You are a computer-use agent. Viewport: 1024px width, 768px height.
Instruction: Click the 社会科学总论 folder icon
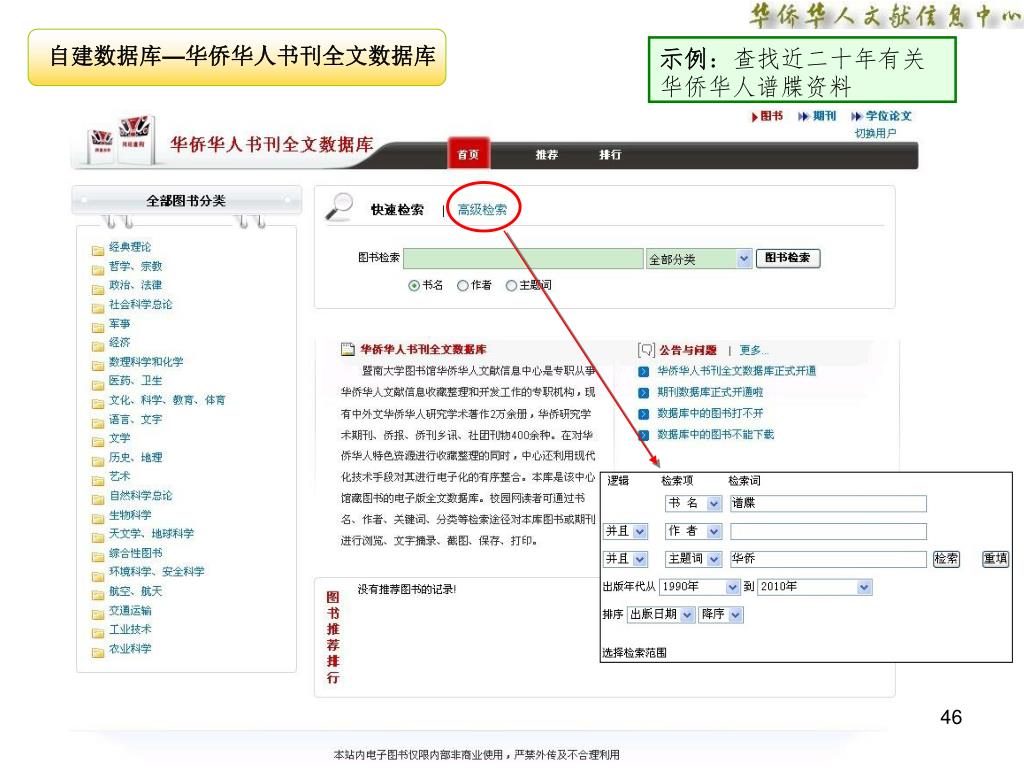pyautogui.click(x=98, y=308)
